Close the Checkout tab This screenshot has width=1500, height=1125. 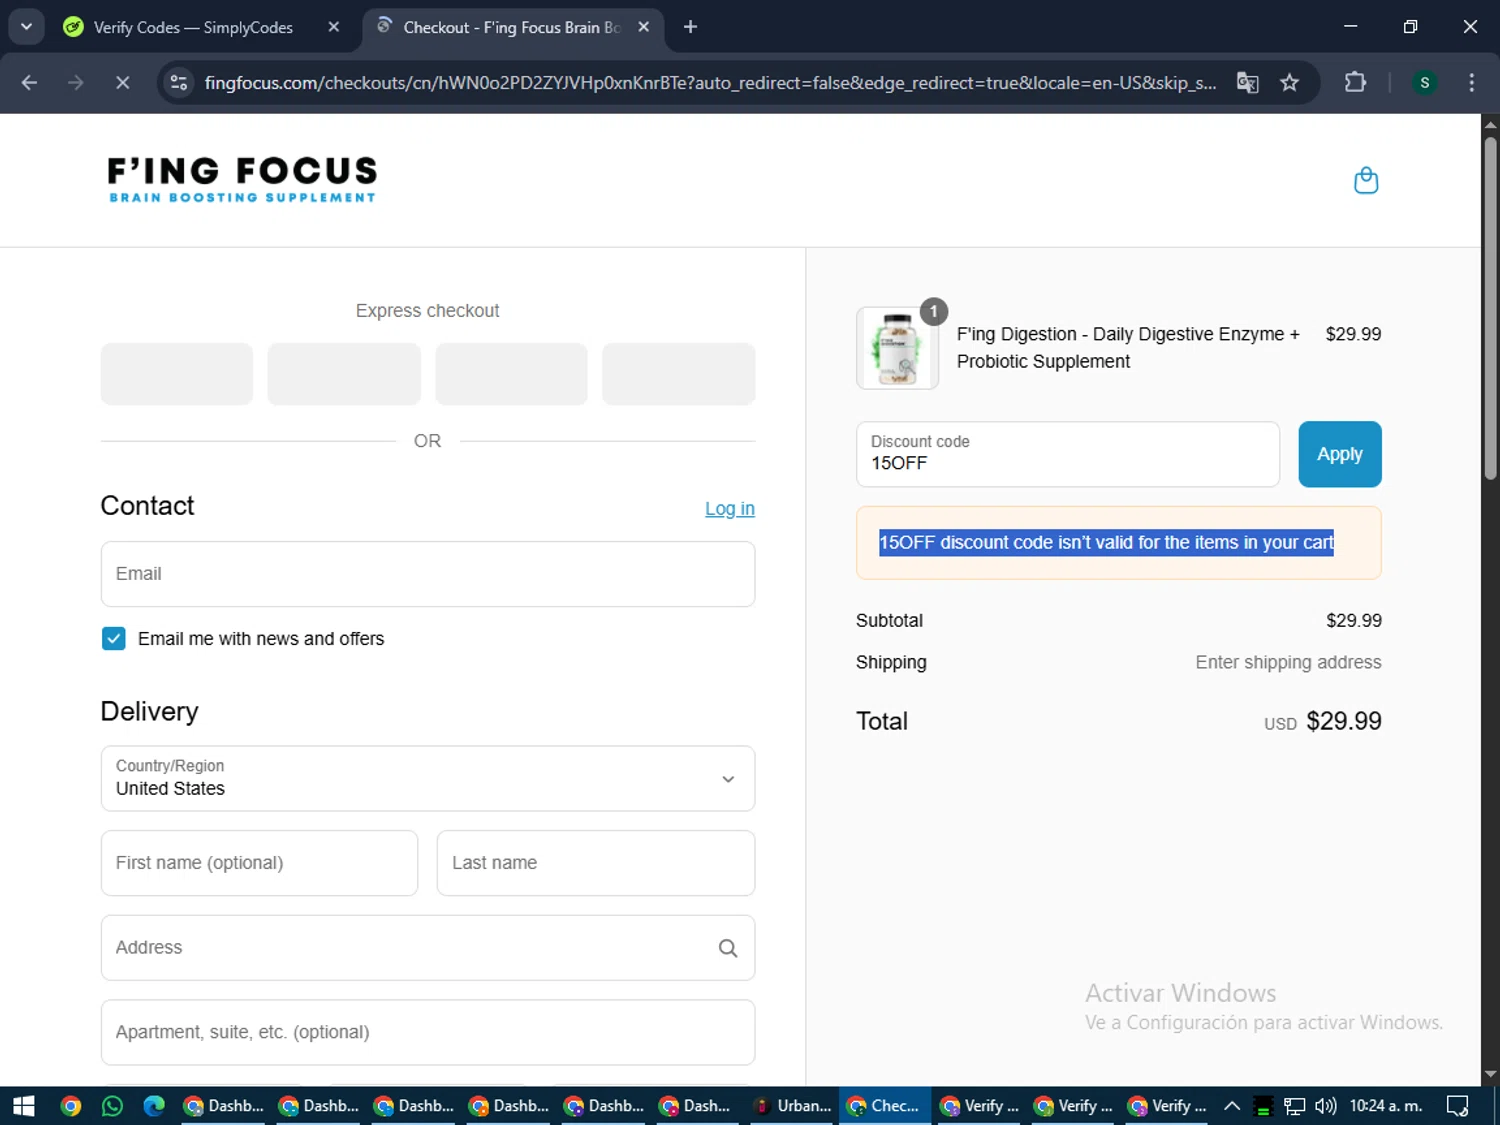pyautogui.click(x=644, y=27)
